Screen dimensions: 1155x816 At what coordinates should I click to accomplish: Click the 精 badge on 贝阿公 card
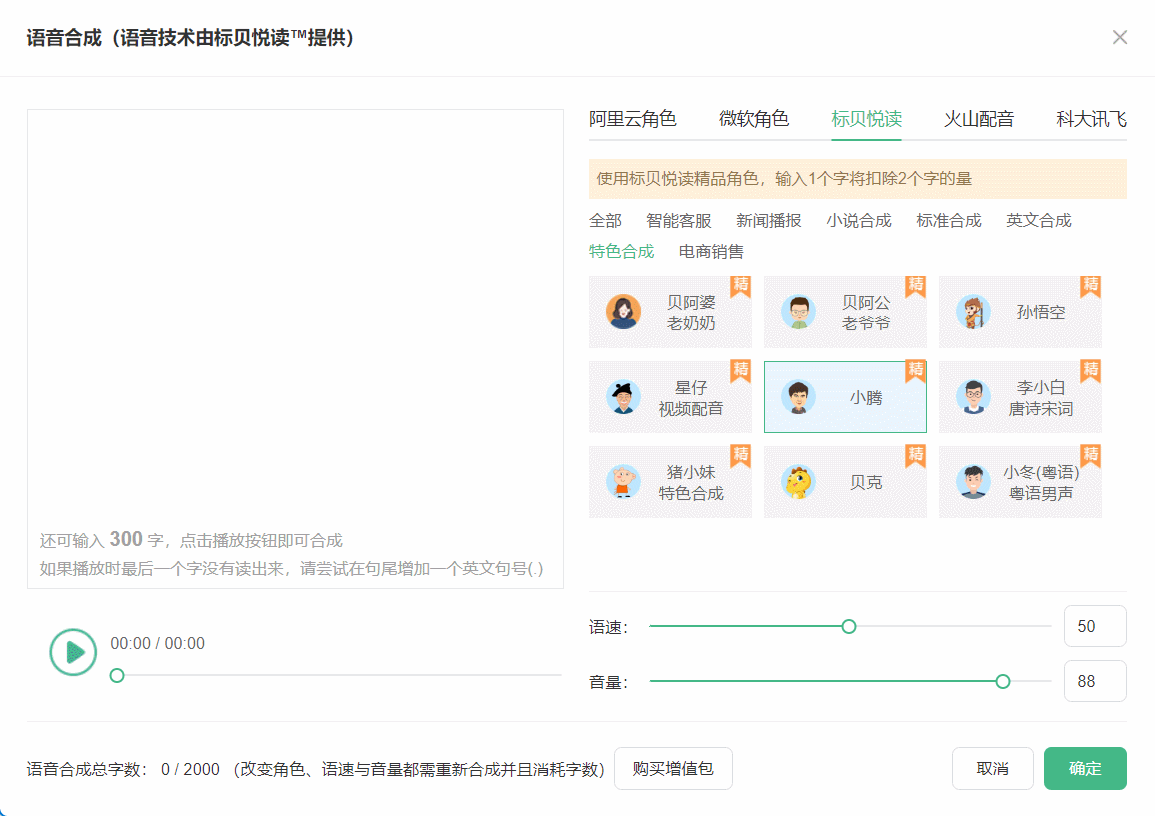pyautogui.click(x=916, y=286)
